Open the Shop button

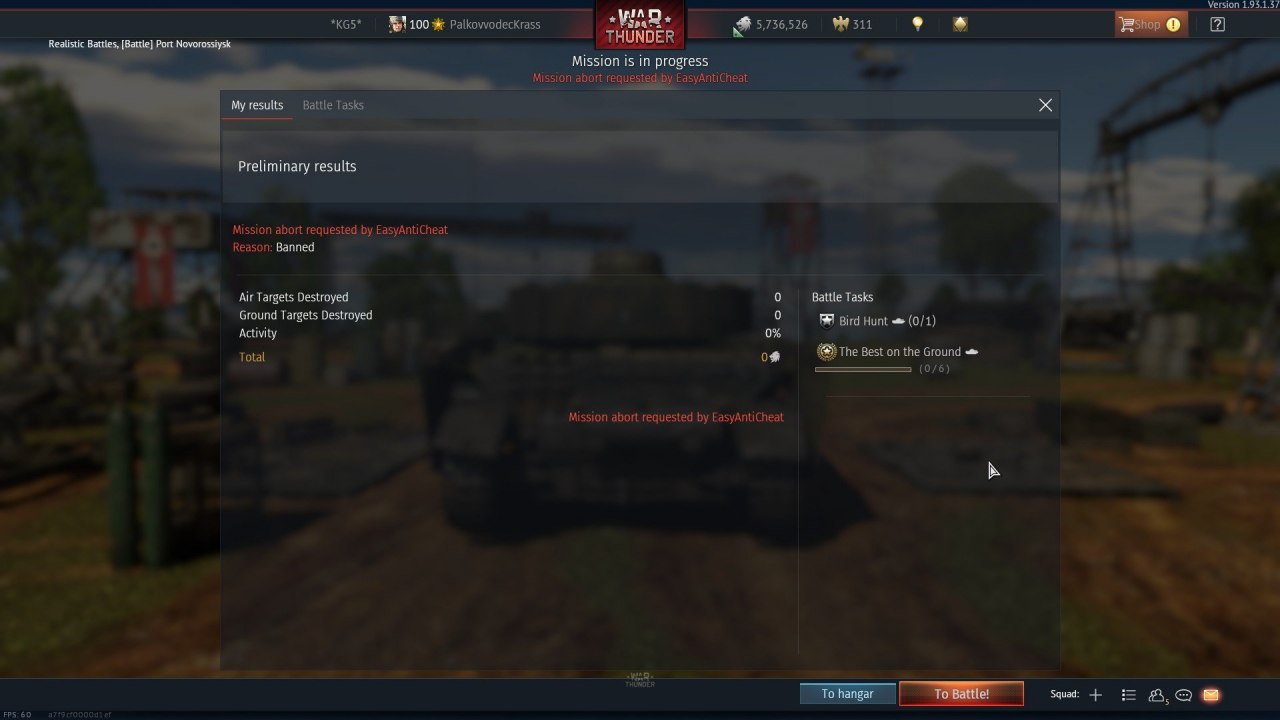click(x=1150, y=25)
